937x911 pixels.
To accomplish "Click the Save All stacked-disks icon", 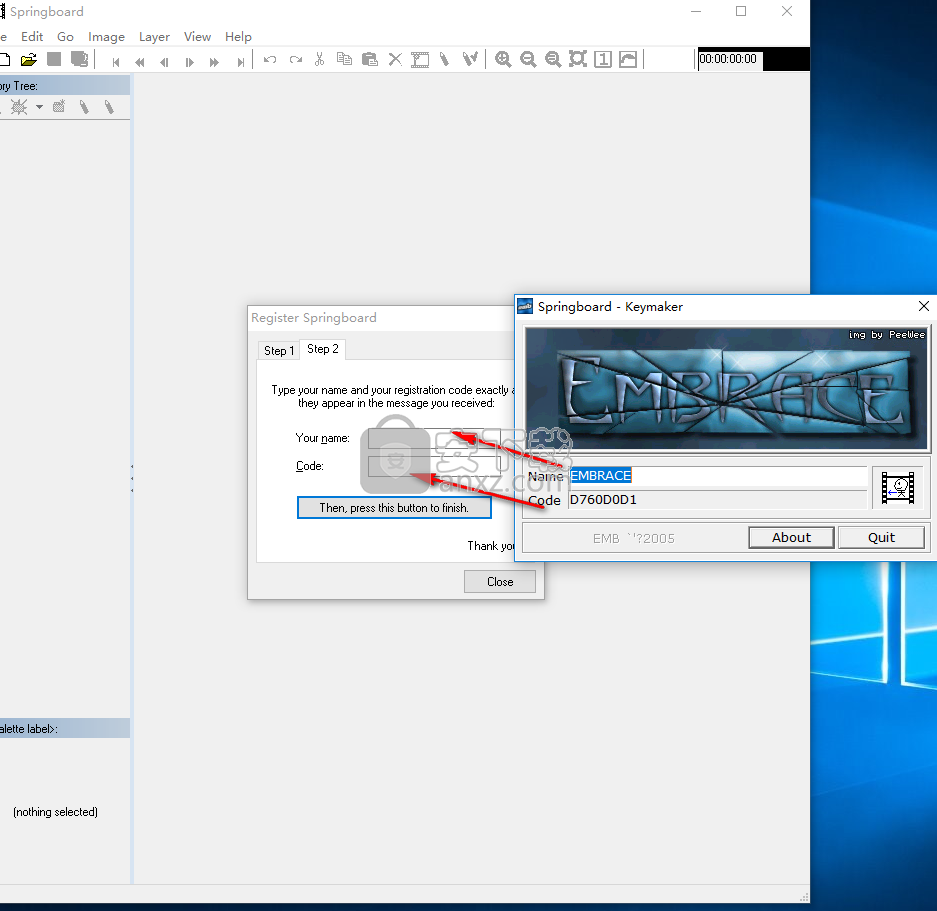I will pyautogui.click(x=79, y=59).
